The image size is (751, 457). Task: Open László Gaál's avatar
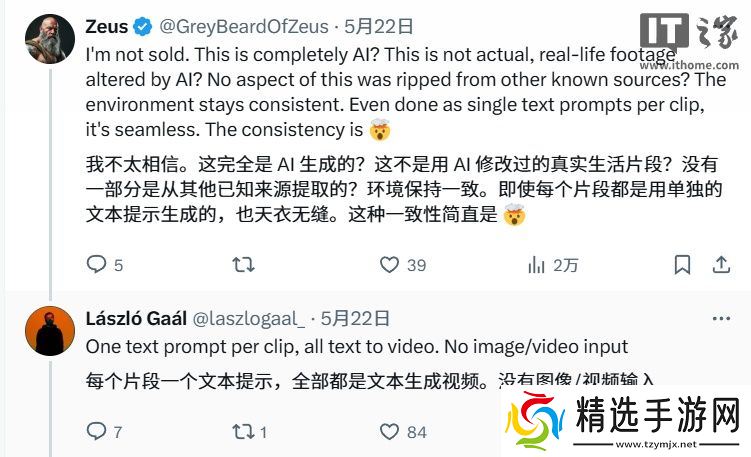coord(50,331)
